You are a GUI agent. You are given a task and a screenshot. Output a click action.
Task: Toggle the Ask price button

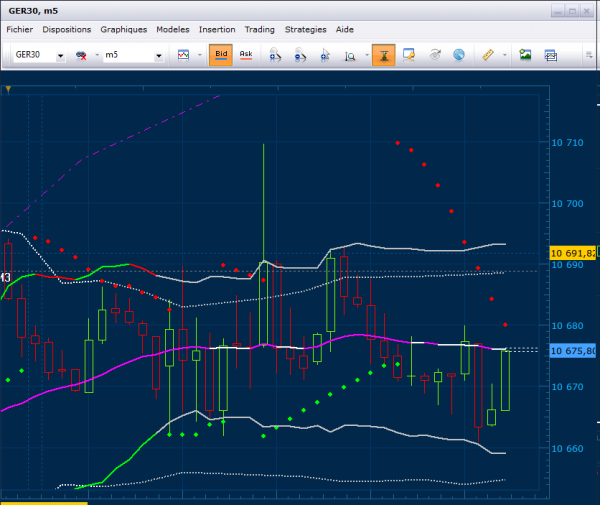245,55
